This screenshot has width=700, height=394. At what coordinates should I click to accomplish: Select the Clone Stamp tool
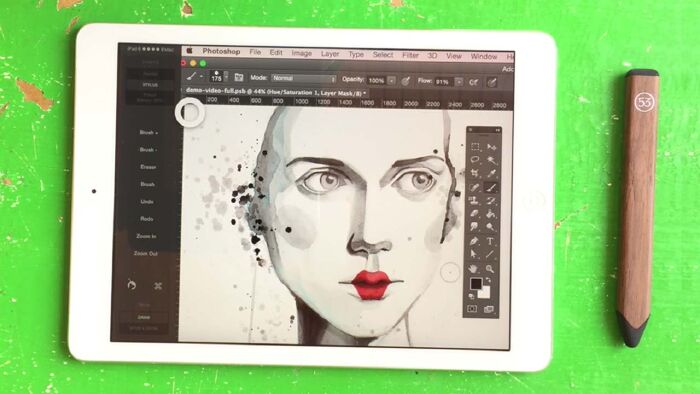click(475, 200)
